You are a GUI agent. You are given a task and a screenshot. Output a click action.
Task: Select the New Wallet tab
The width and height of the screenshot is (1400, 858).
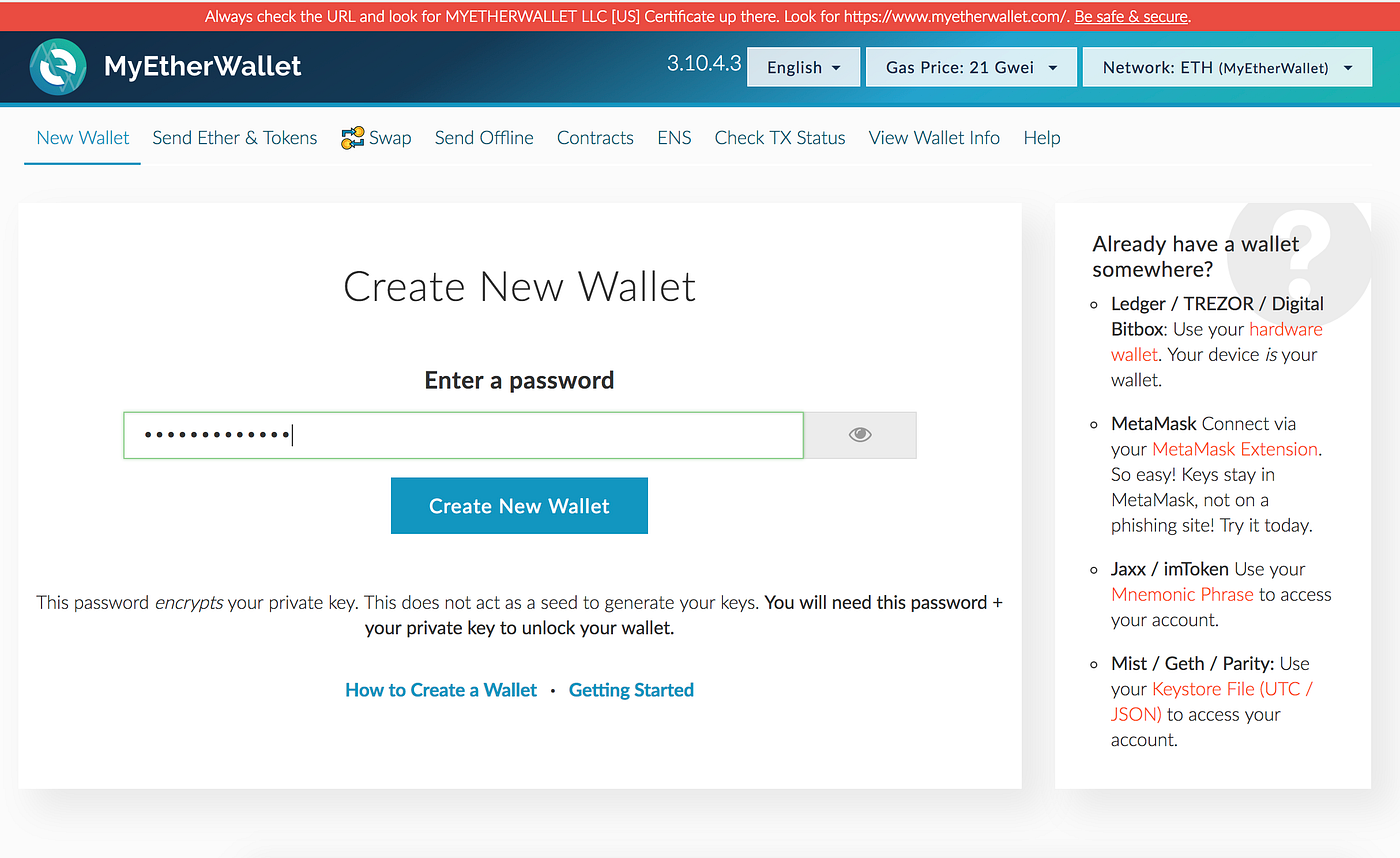point(83,138)
